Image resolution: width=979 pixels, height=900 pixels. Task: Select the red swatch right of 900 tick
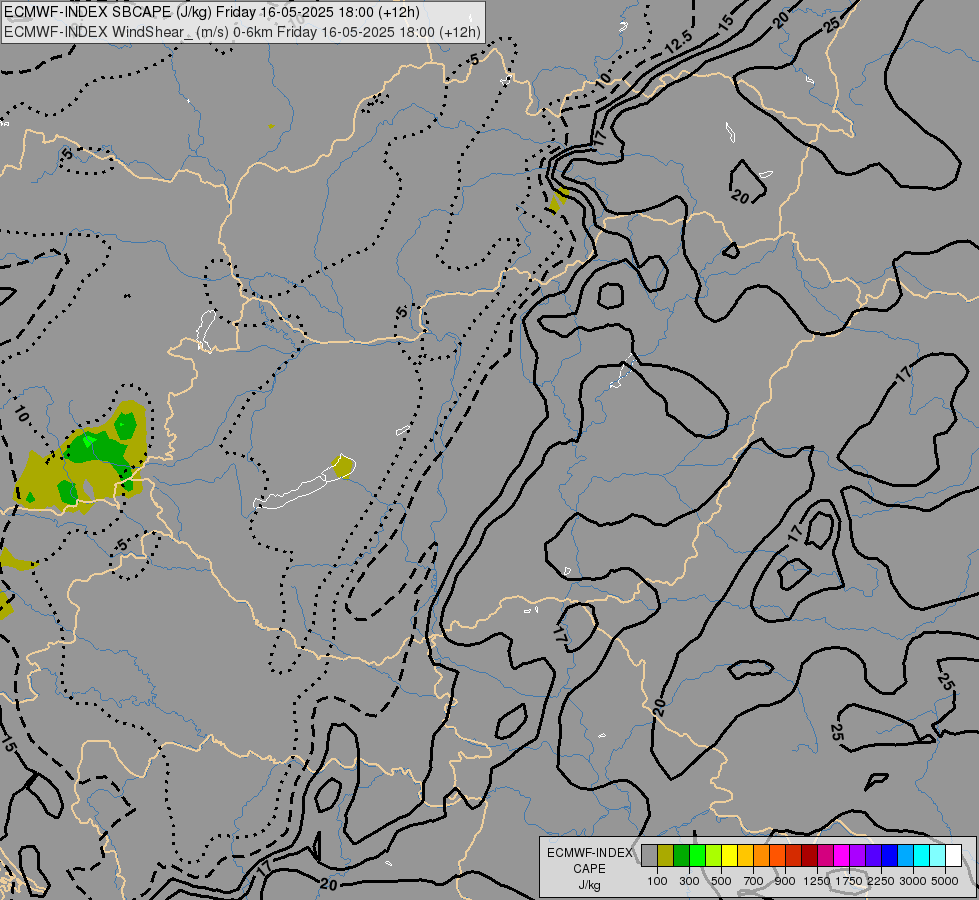(x=794, y=855)
